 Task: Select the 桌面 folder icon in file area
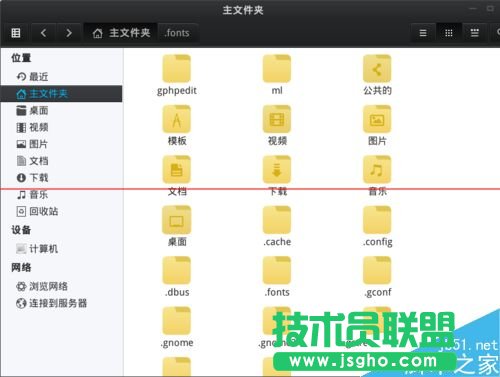(177, 220)
